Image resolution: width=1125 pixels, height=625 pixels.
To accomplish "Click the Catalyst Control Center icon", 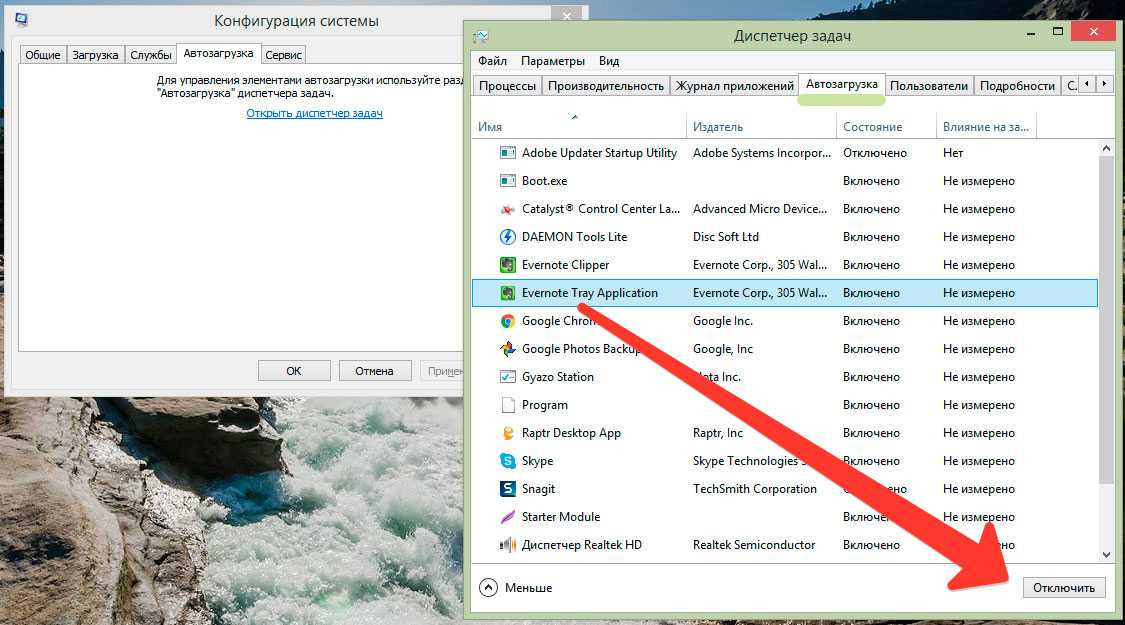I will click(x=507, y=209).
